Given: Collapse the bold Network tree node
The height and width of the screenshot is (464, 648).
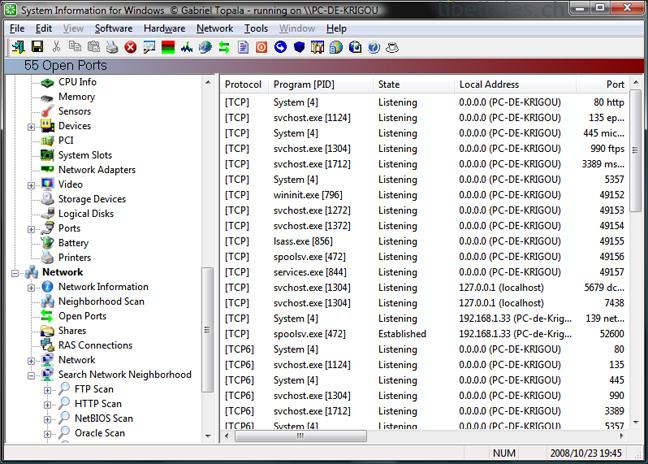Looking at the screenshot, I should click(15, 272).
